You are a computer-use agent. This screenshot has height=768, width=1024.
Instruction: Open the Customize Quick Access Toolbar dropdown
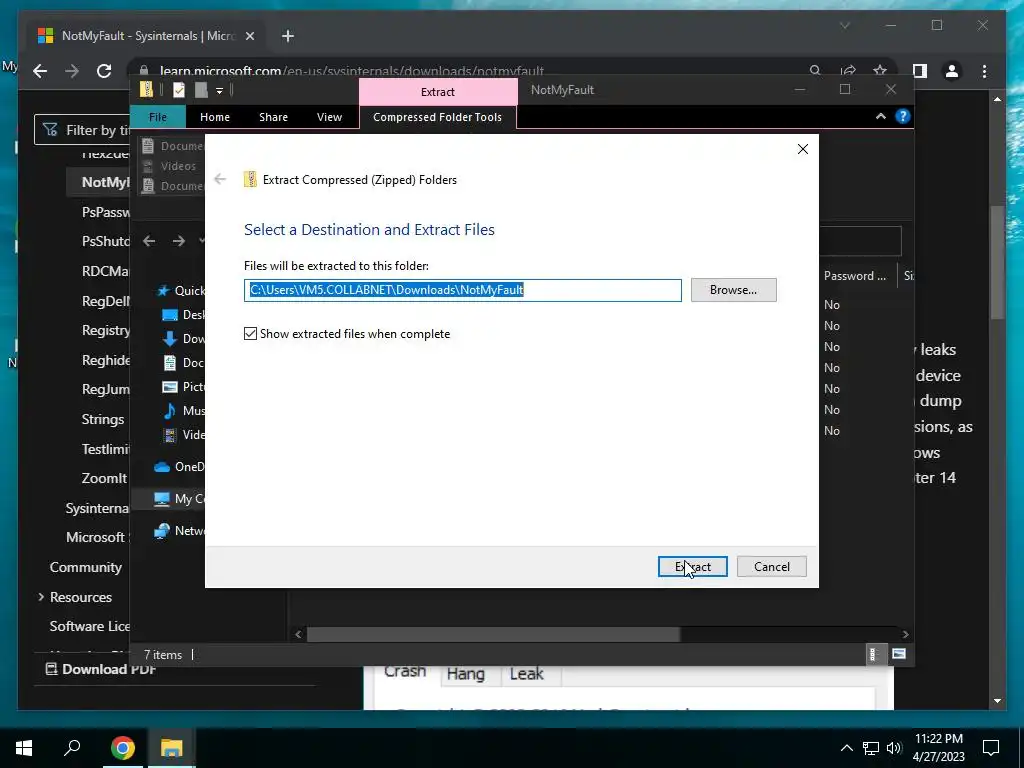click(219, 90)
